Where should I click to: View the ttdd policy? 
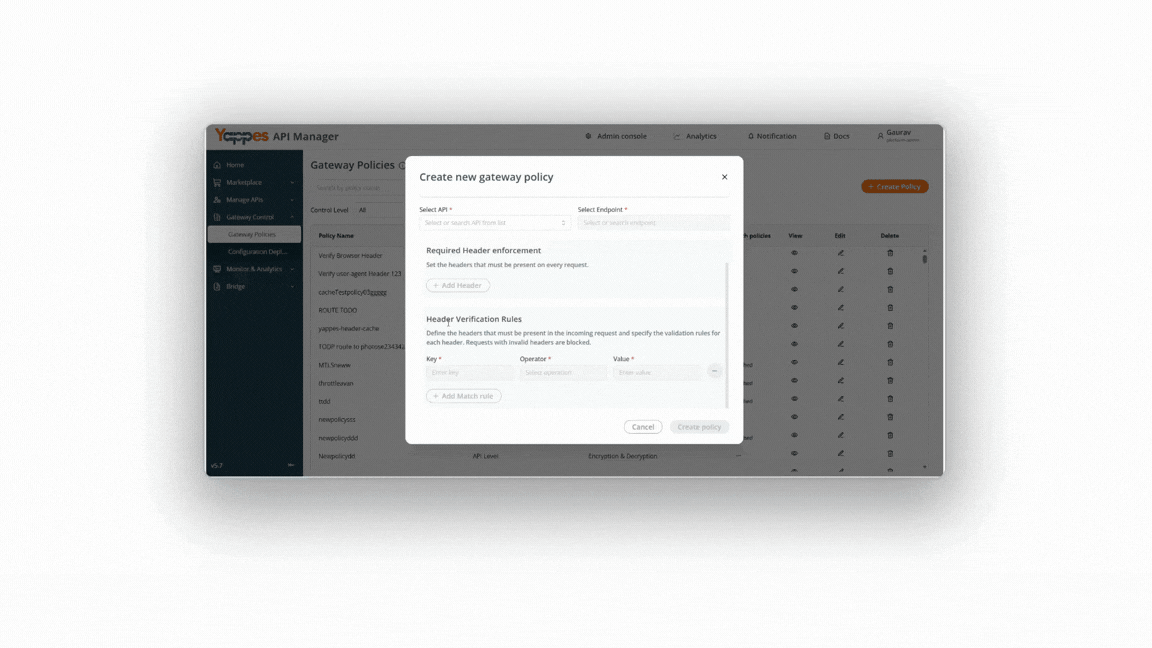pos(794,399)
